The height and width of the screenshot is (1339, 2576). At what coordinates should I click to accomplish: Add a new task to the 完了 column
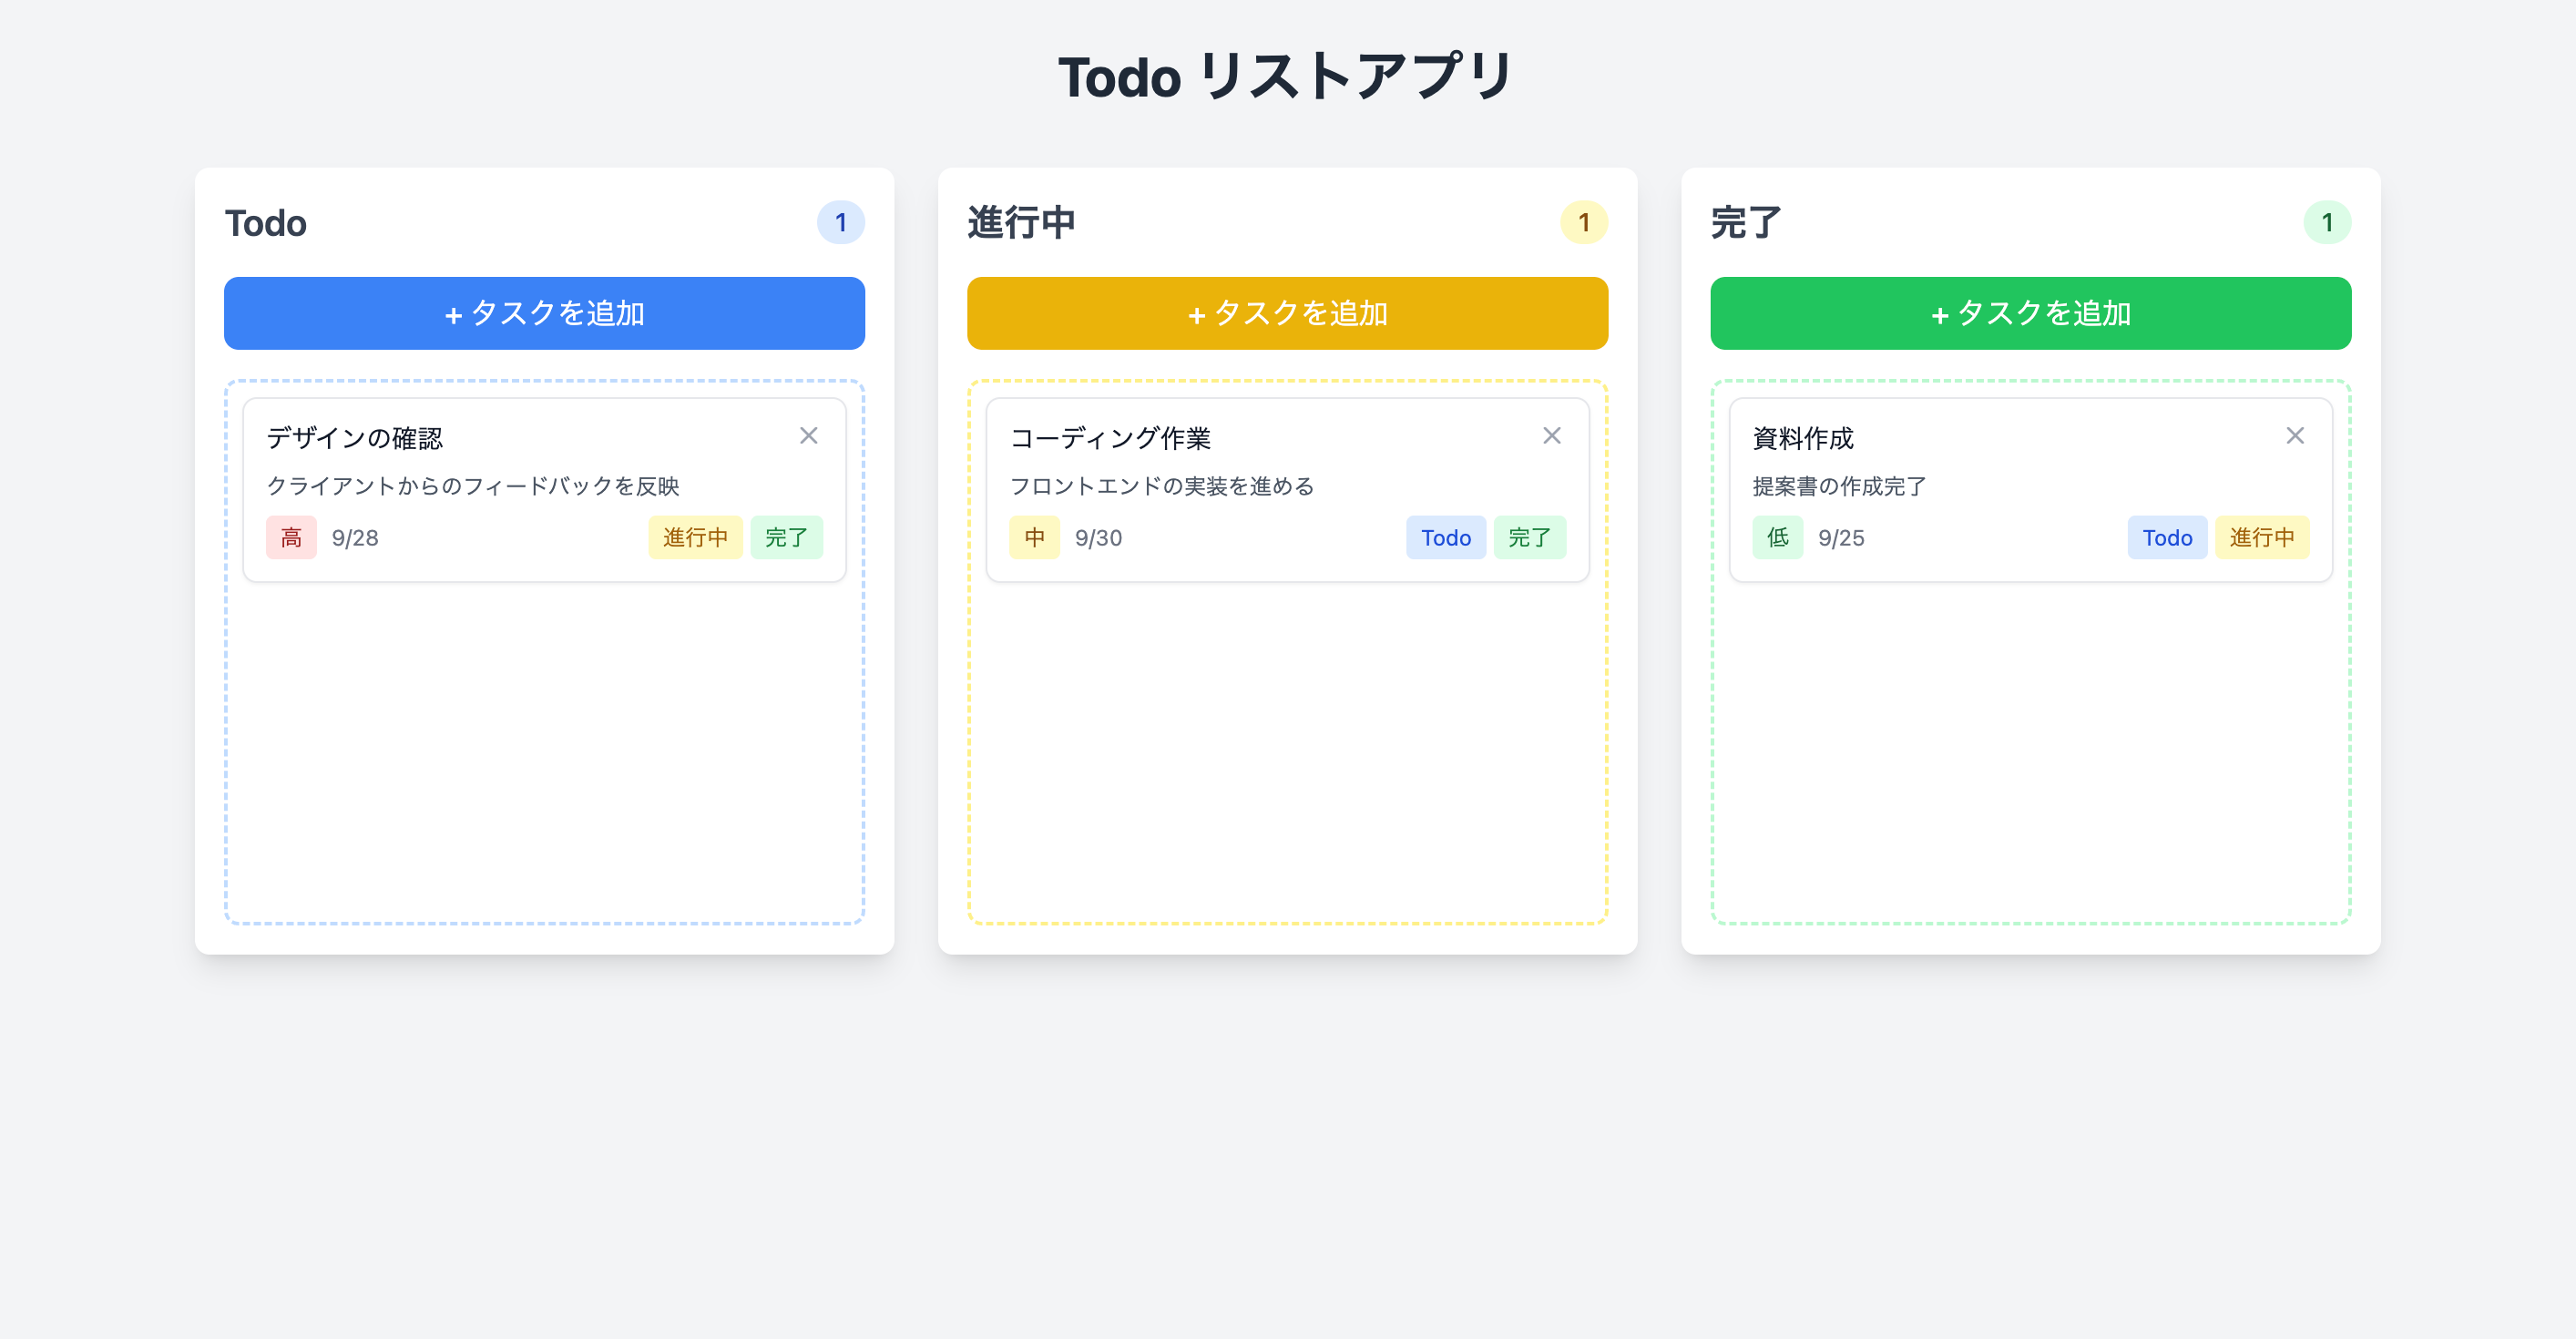[2030, 313]
